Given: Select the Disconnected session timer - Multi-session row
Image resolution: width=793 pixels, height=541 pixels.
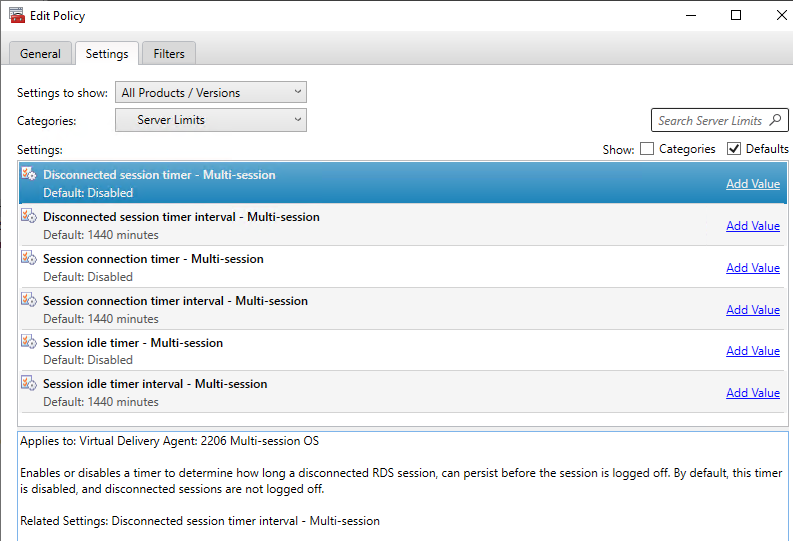Looking at the screenshot, I should click(403, 183).
